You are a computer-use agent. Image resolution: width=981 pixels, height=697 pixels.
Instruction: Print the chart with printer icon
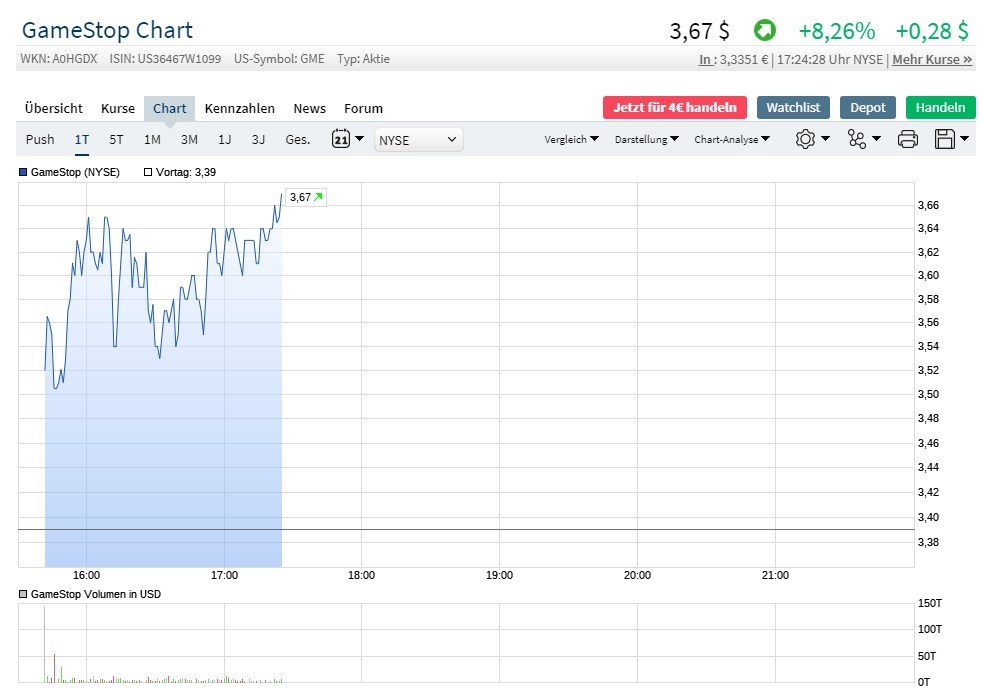click(x=908, y=139)
